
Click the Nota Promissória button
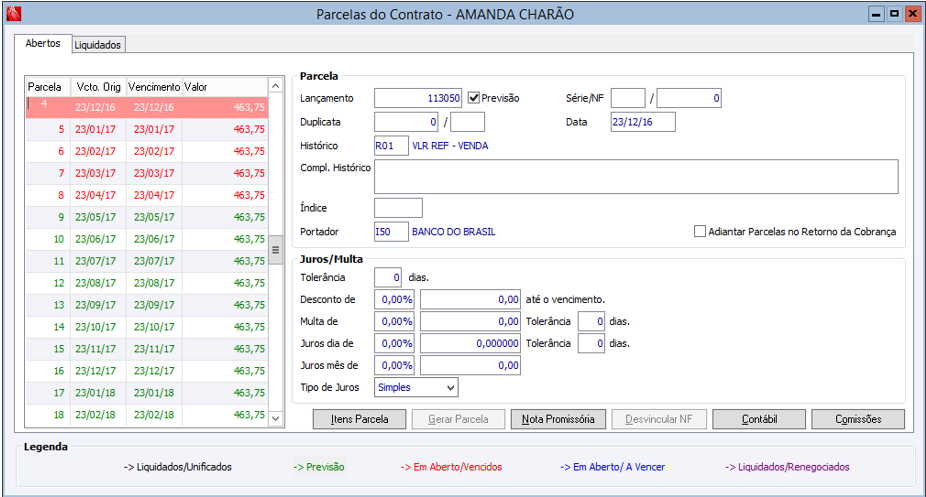(558, 419)
